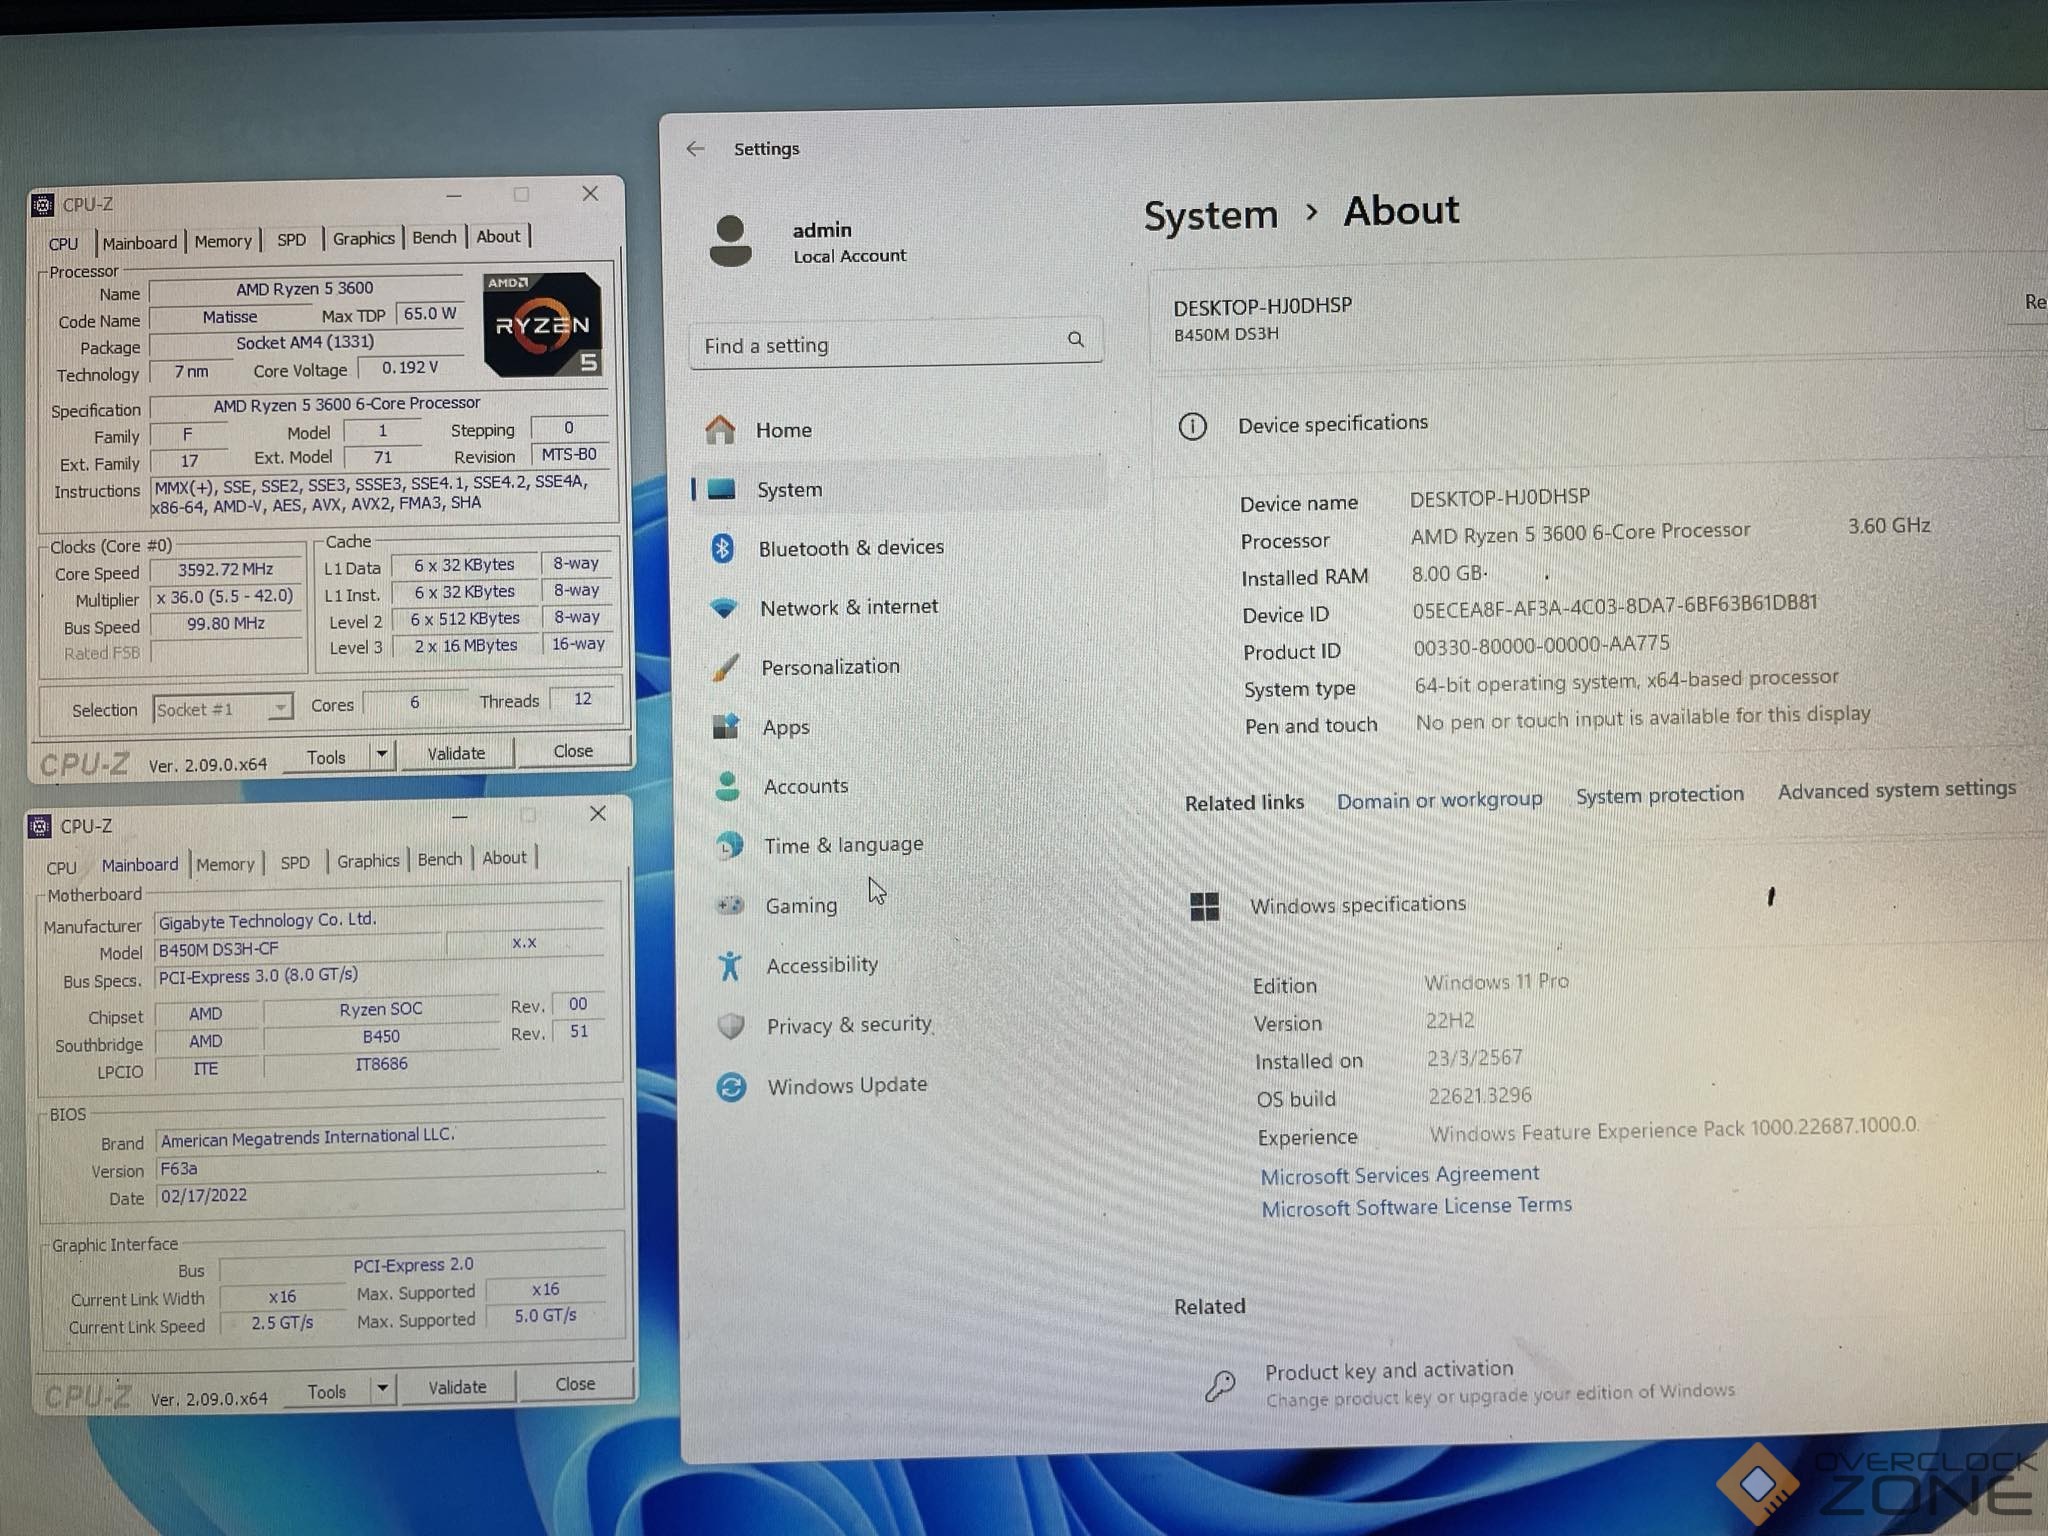
Task: Open Windows Update circular arrows icon
Action: 732,1086
